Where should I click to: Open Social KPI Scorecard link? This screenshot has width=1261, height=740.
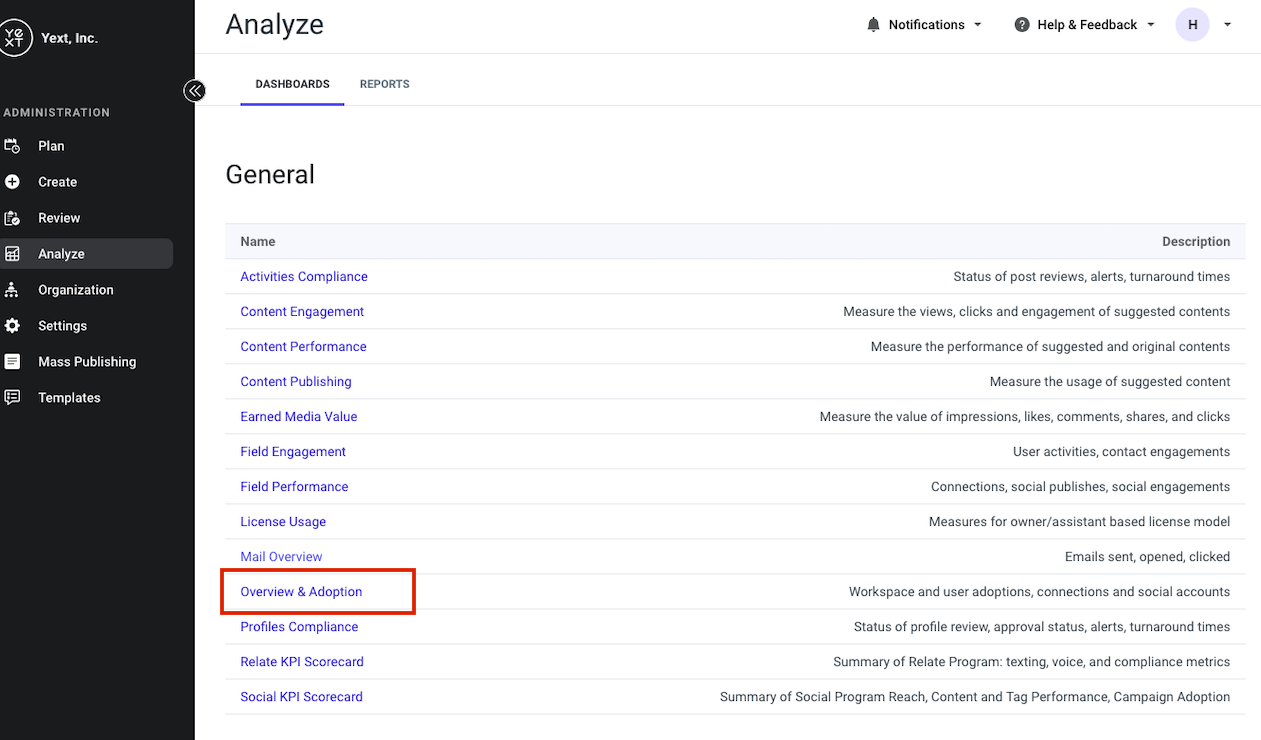pos(302,697)
